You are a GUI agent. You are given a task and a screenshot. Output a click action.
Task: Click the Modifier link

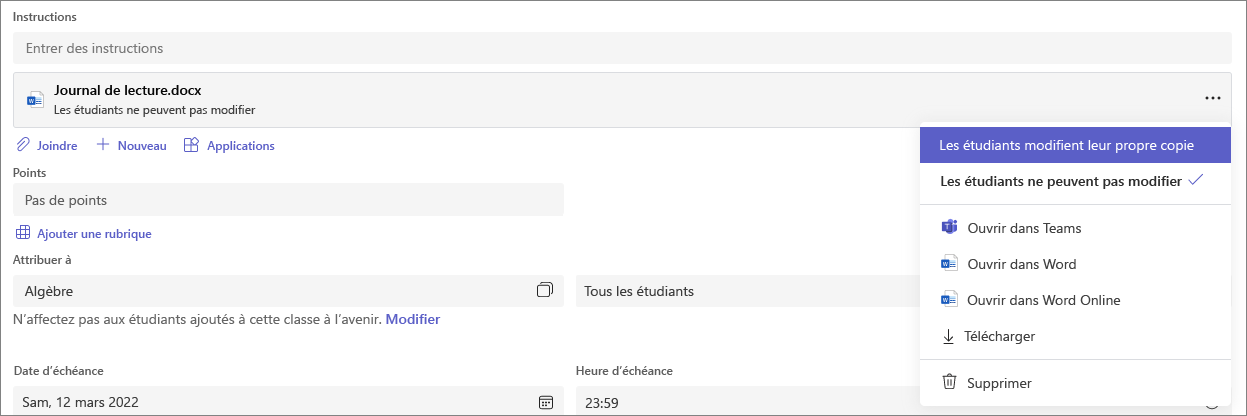(x=413, y=319)
